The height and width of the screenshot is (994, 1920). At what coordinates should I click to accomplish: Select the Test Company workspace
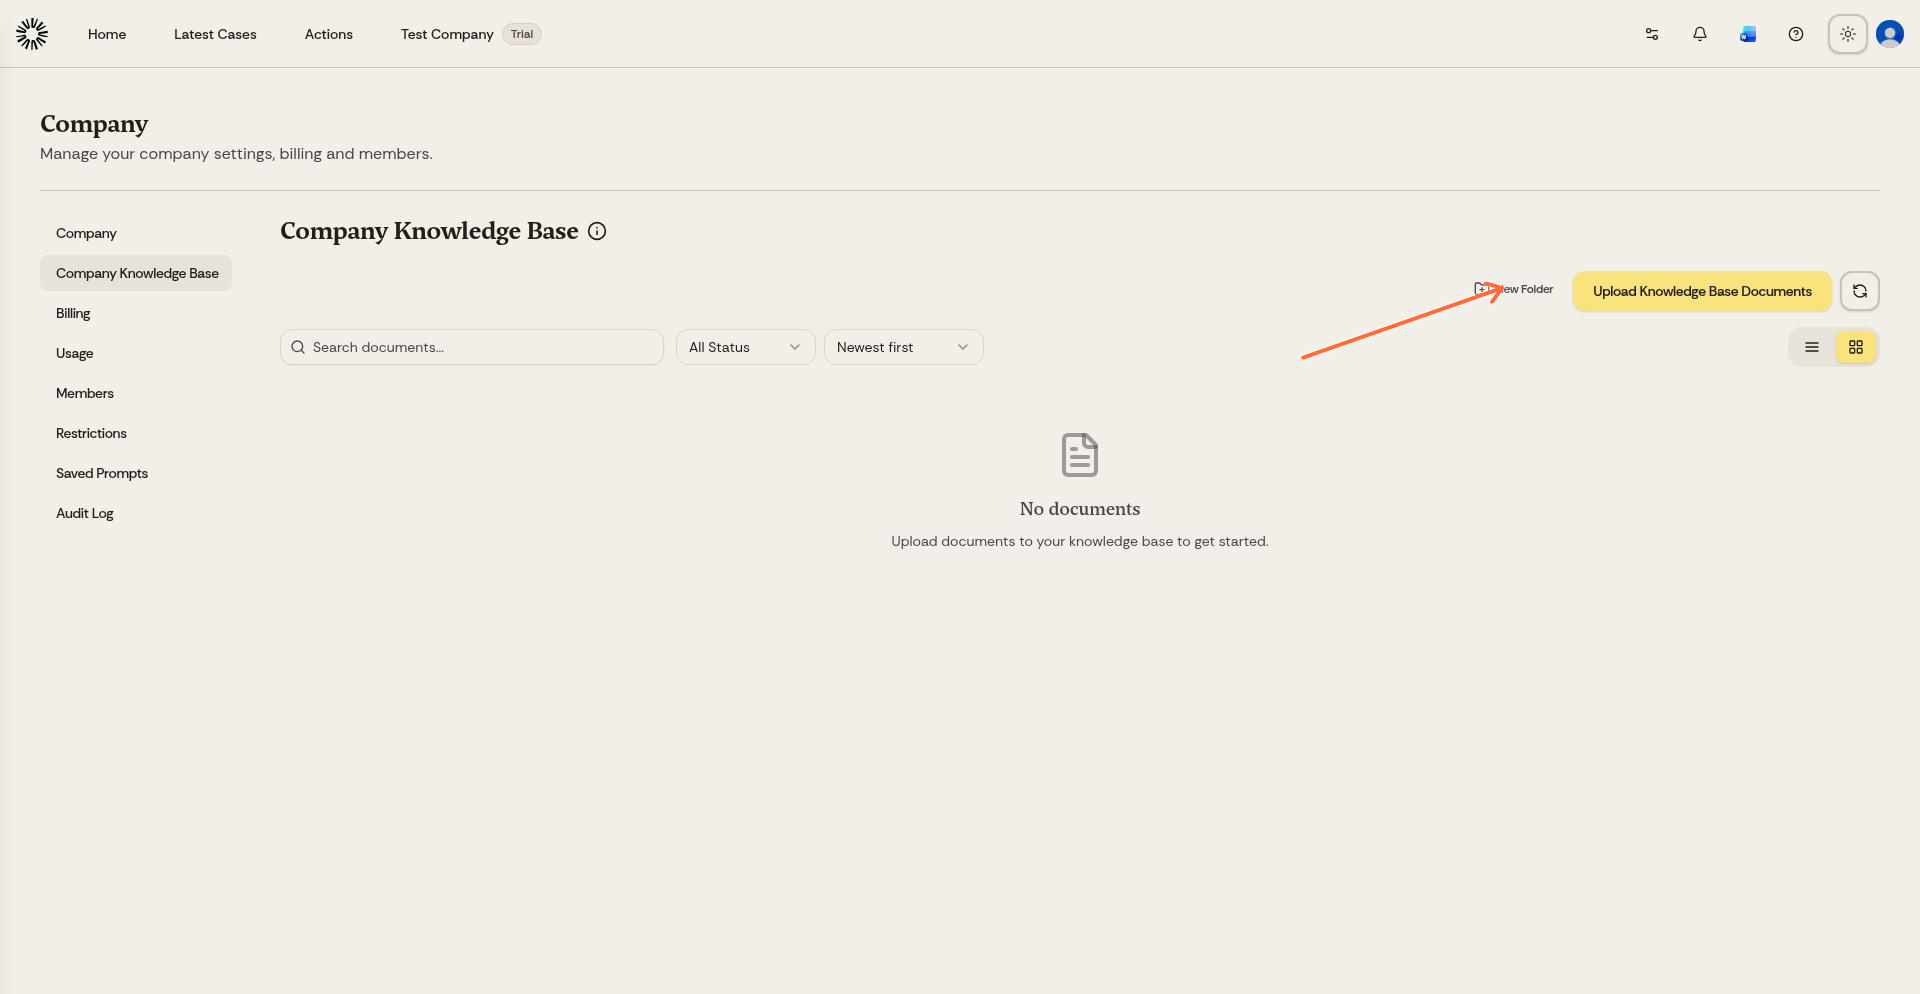[x=447, y=34]
